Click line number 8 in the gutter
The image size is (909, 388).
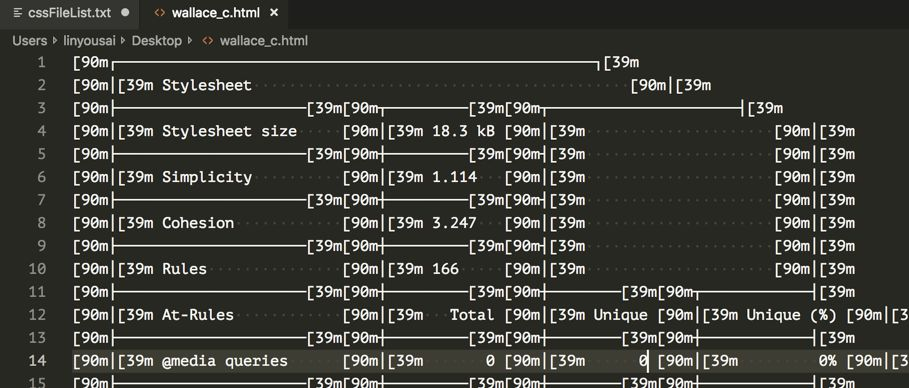pyautogui.click(x=41, y=223)
